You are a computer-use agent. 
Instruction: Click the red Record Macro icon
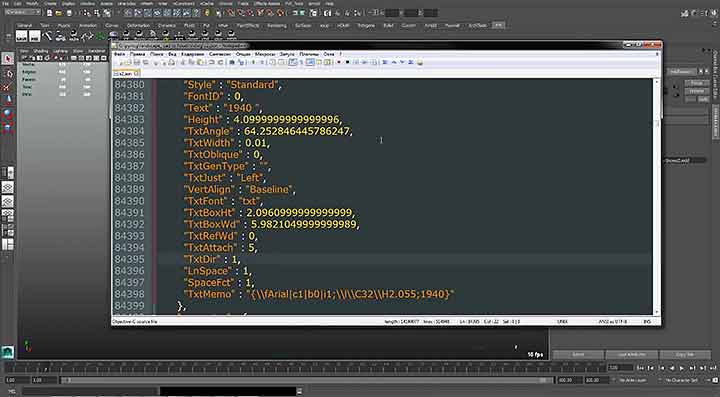[x=339, y=62]
